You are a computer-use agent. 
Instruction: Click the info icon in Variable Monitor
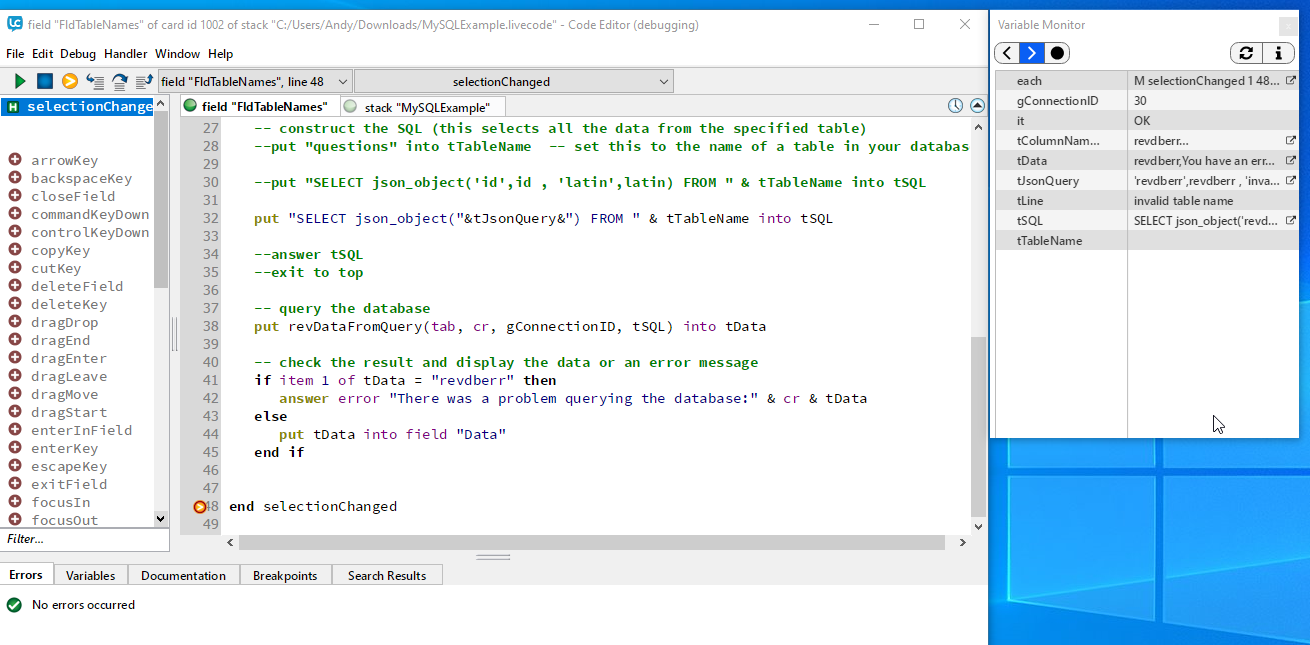tap(1277, 53)
